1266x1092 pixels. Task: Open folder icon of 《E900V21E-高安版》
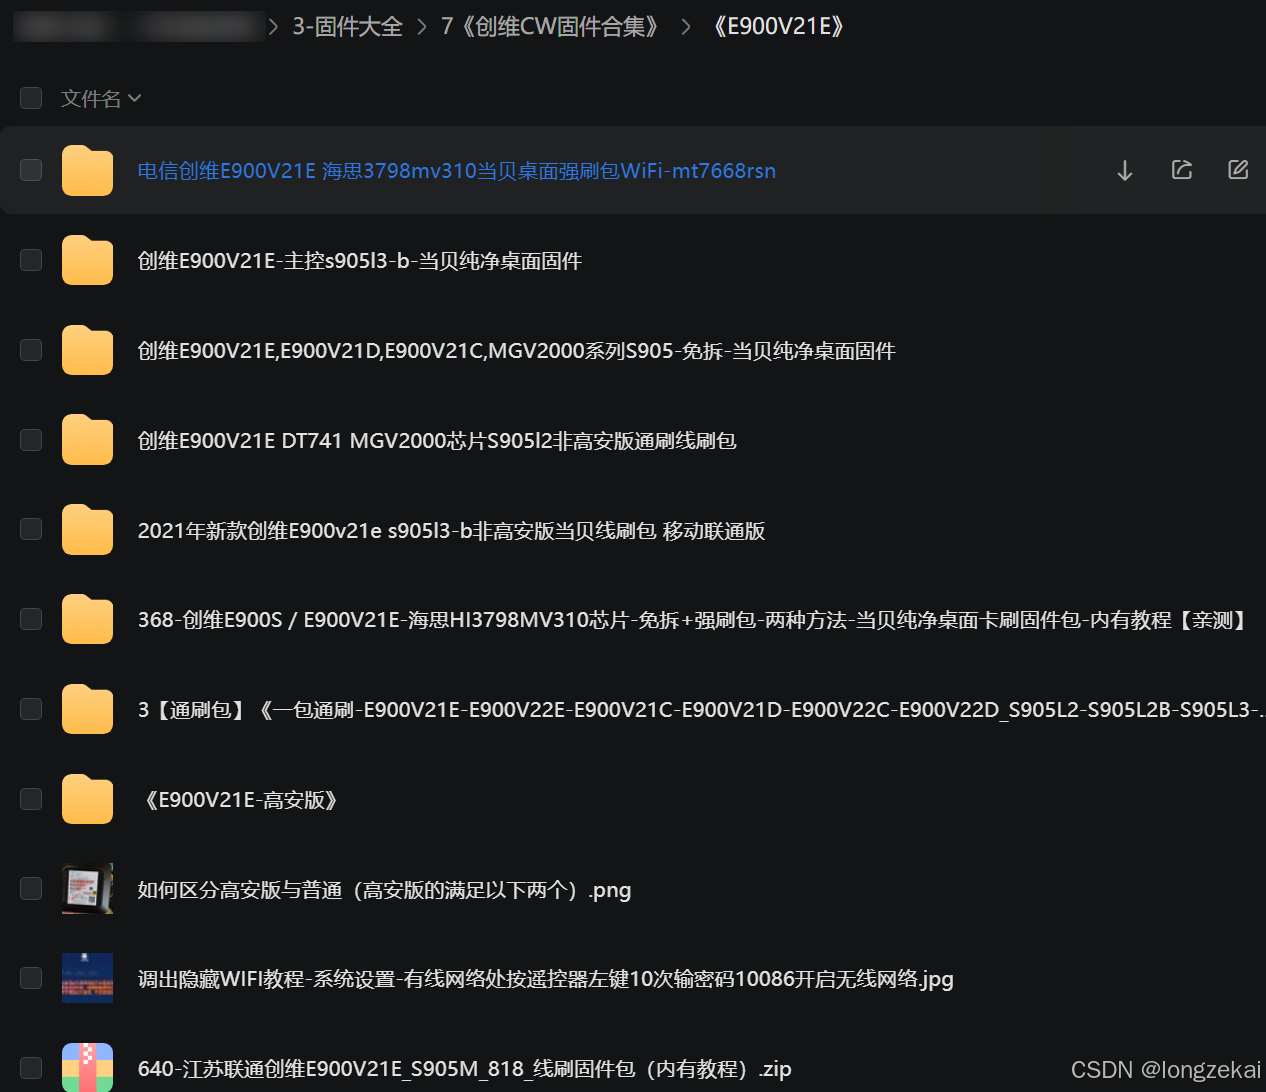(87, 799)
